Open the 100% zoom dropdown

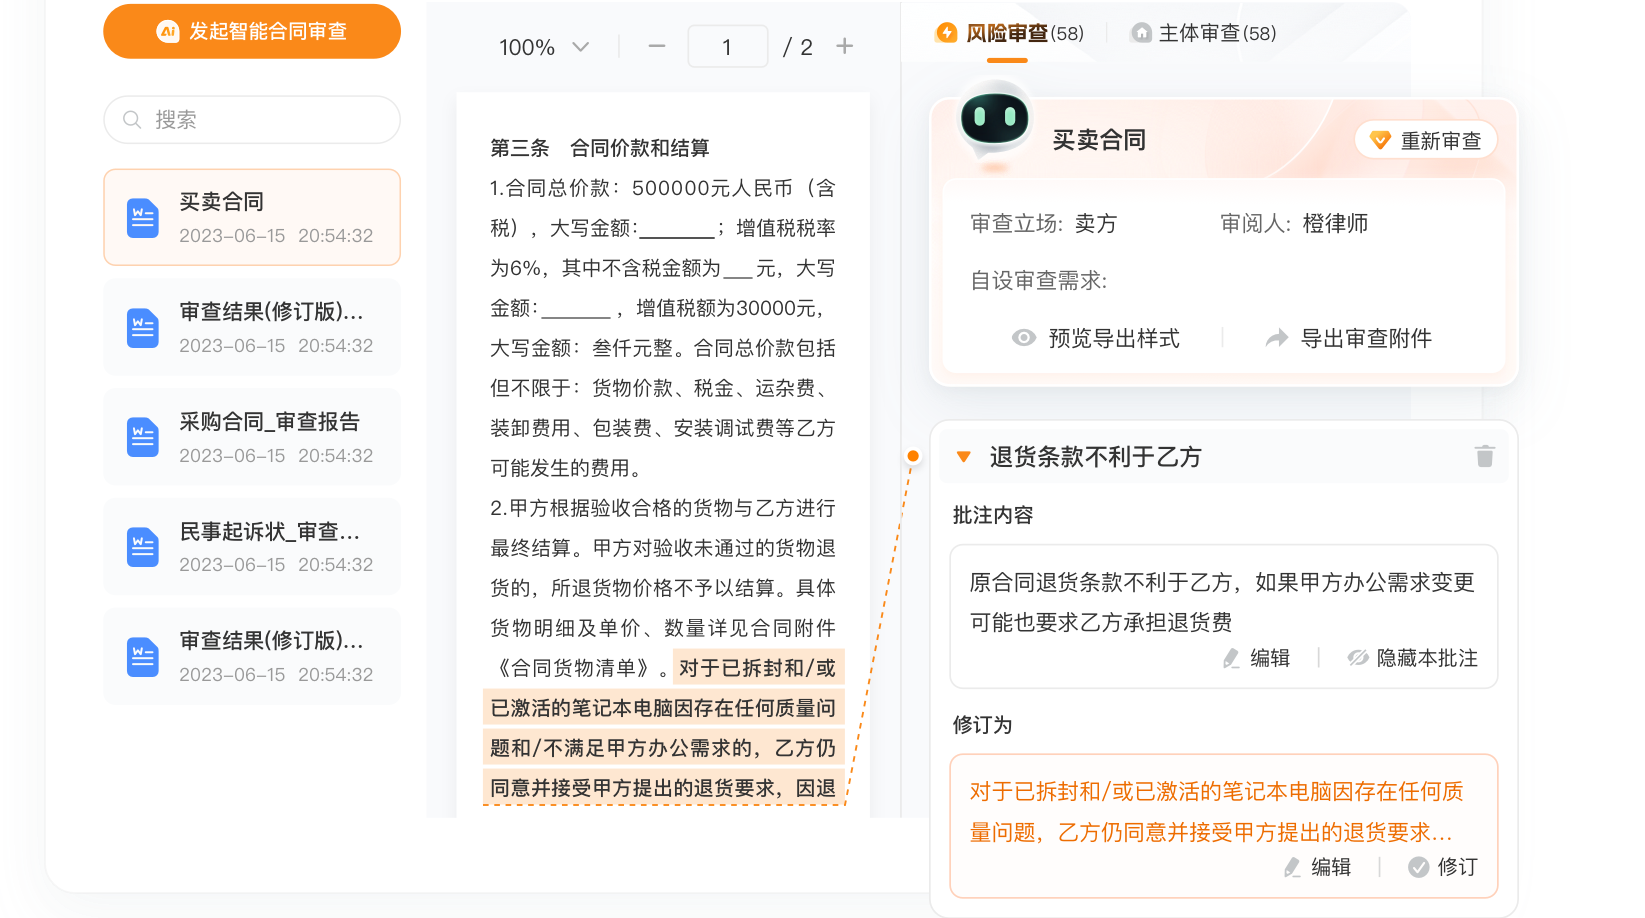click(544, 47)
